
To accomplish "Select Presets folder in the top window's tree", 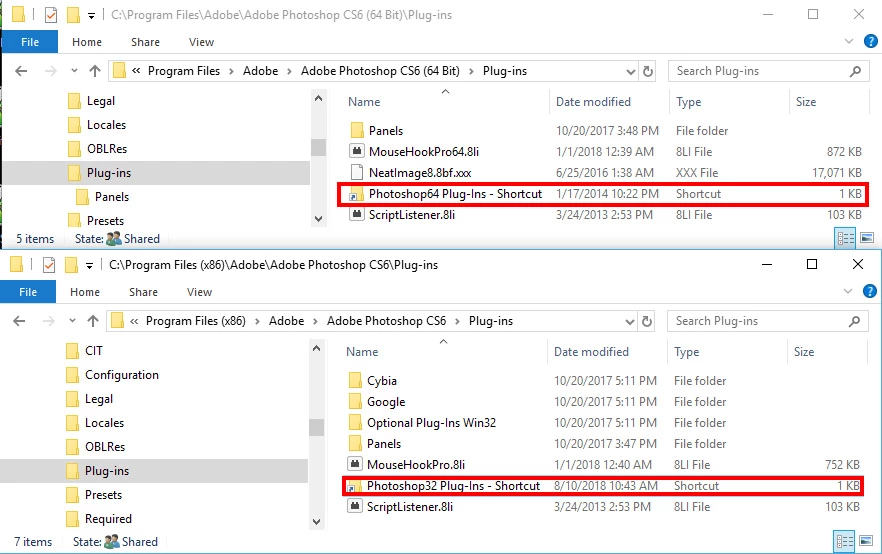I will [105, 220].
